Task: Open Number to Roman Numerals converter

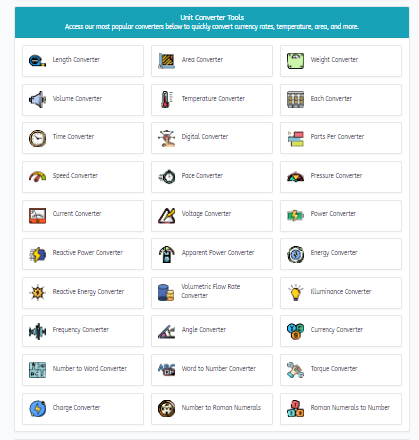Action: tap(212, 409)
